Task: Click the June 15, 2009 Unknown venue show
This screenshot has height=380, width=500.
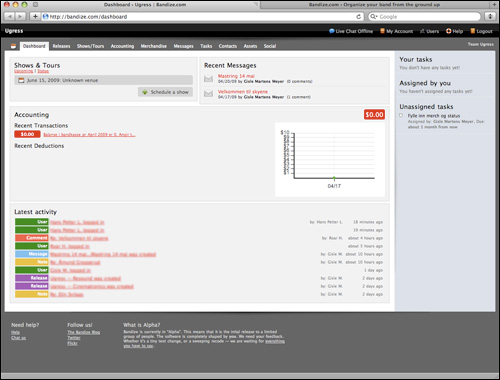Action: 103,80
